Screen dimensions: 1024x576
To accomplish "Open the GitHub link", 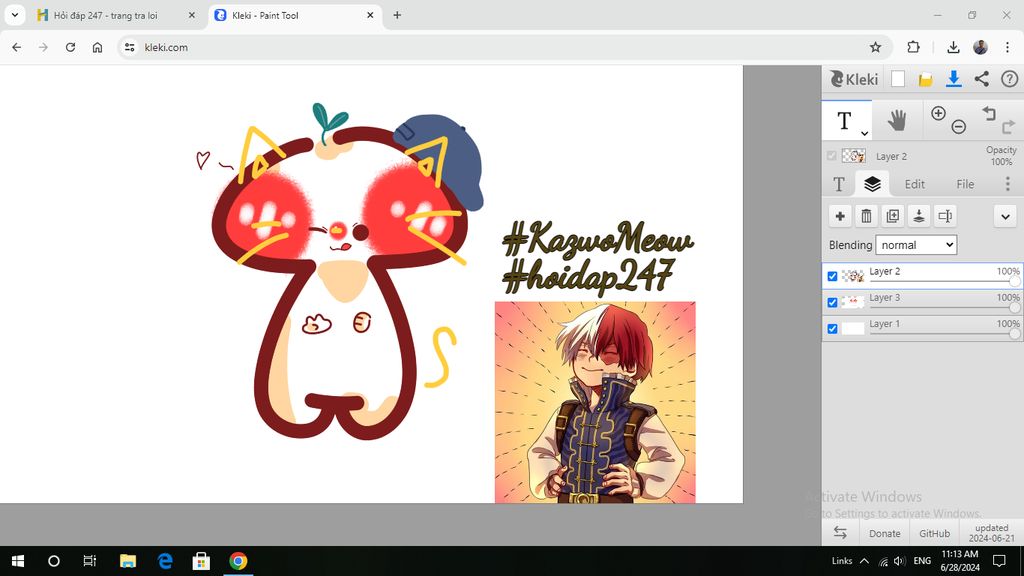I will [935, 534].
